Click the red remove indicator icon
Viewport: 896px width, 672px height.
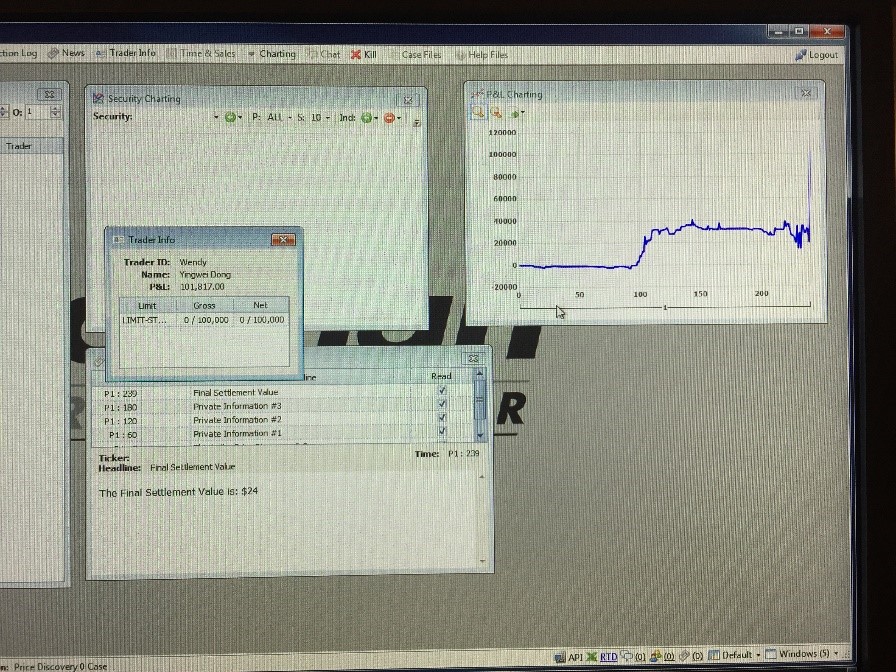click(389, 118)
